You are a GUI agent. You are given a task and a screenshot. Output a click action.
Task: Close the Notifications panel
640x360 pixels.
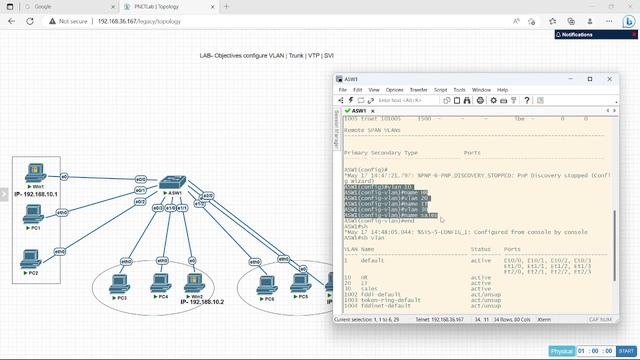(x=634, y=35)
